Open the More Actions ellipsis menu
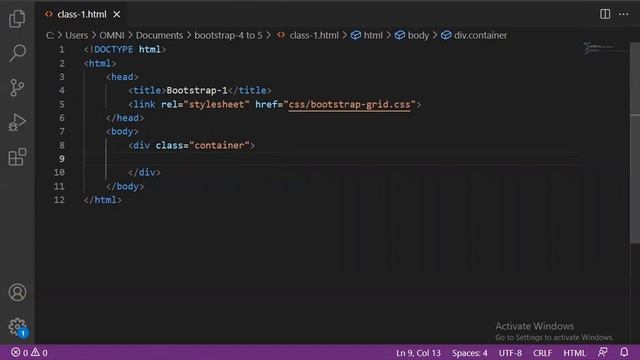This screenshot has width=640, height=360. click(624, 14)
